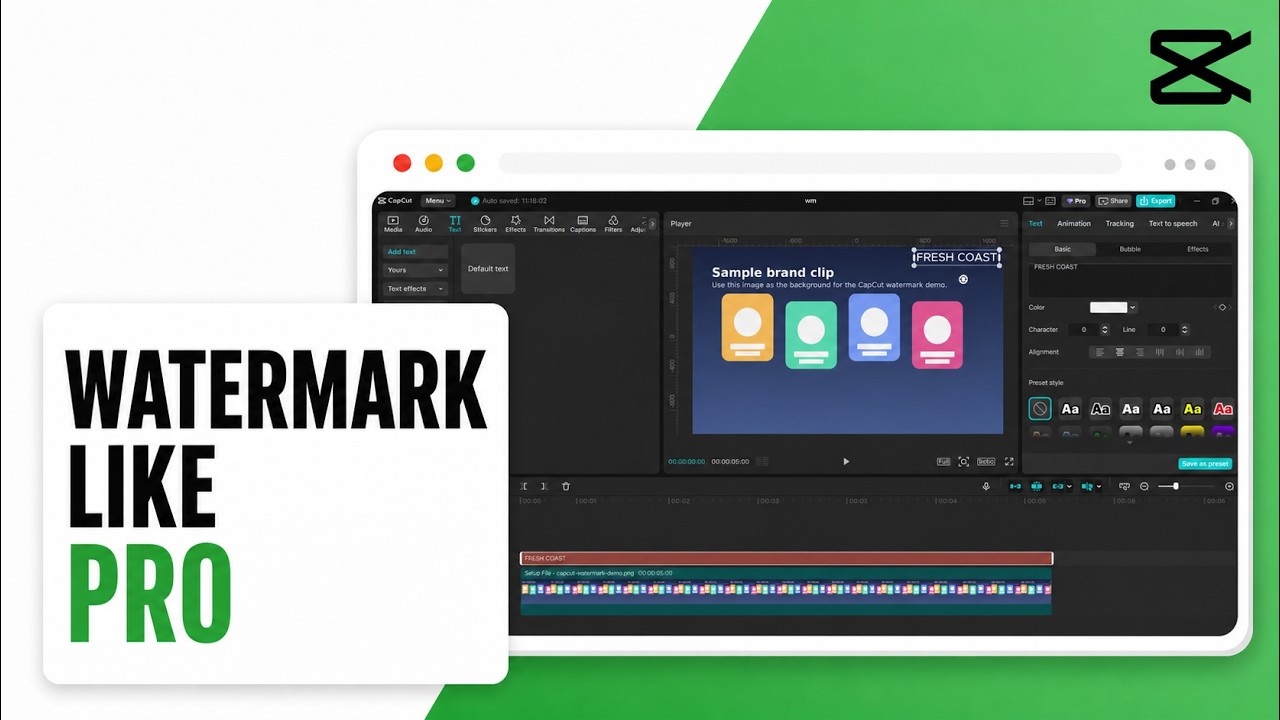The height and width of the screenshot is (720, 1280).
Task: Click the CapCut logo in title bar
Action: (394, 200)
